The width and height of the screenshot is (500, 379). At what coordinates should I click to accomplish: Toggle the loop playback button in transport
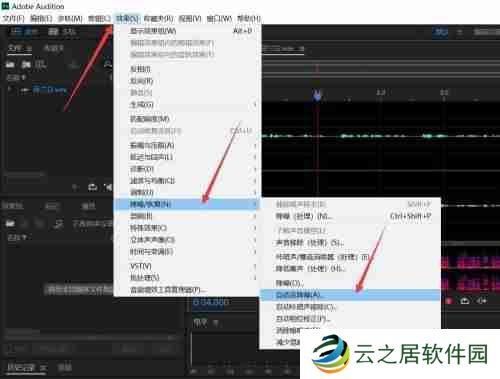tap(465, 301)
